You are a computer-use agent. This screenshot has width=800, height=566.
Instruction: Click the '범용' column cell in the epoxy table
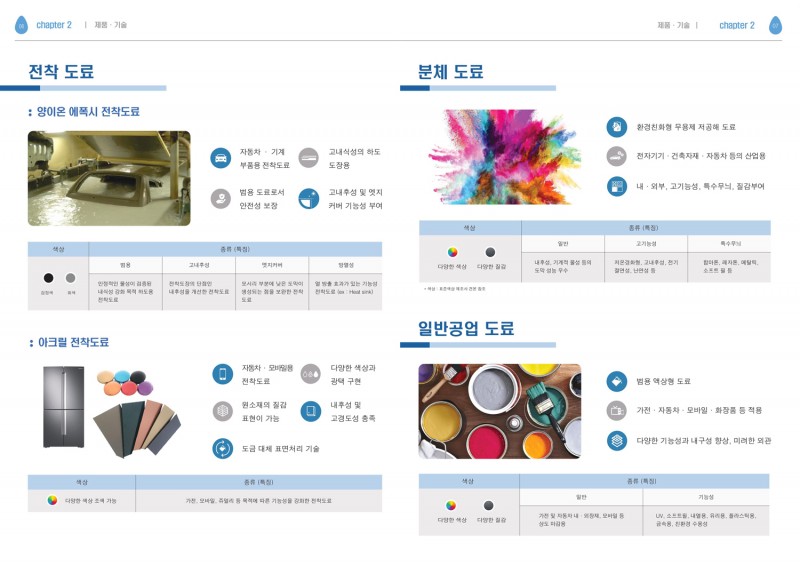(x=126, y=265)
